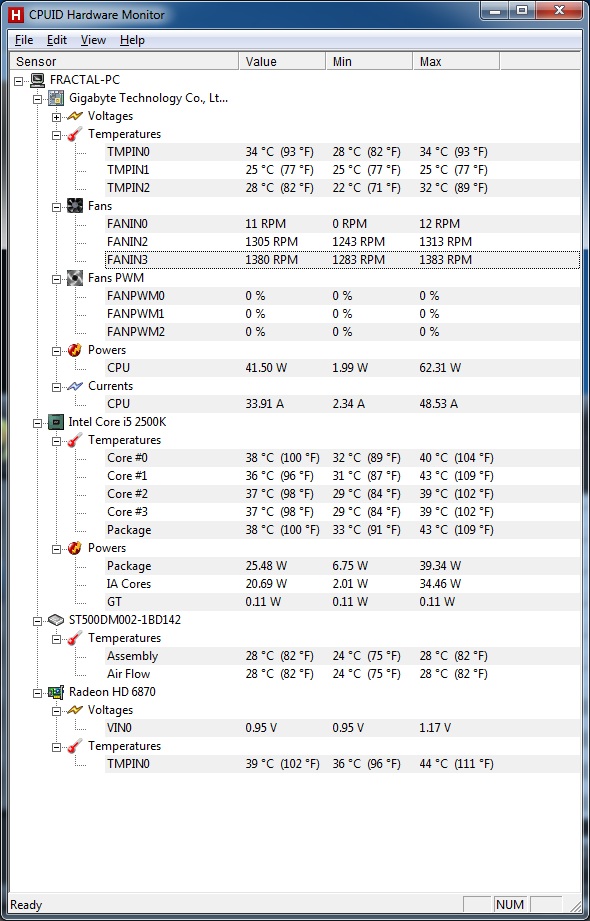The width and height of the screenshot is (590, 921).
Task: Click the Radeon HD 6870 graphics card icon
Action: click(x=56, y=692)
